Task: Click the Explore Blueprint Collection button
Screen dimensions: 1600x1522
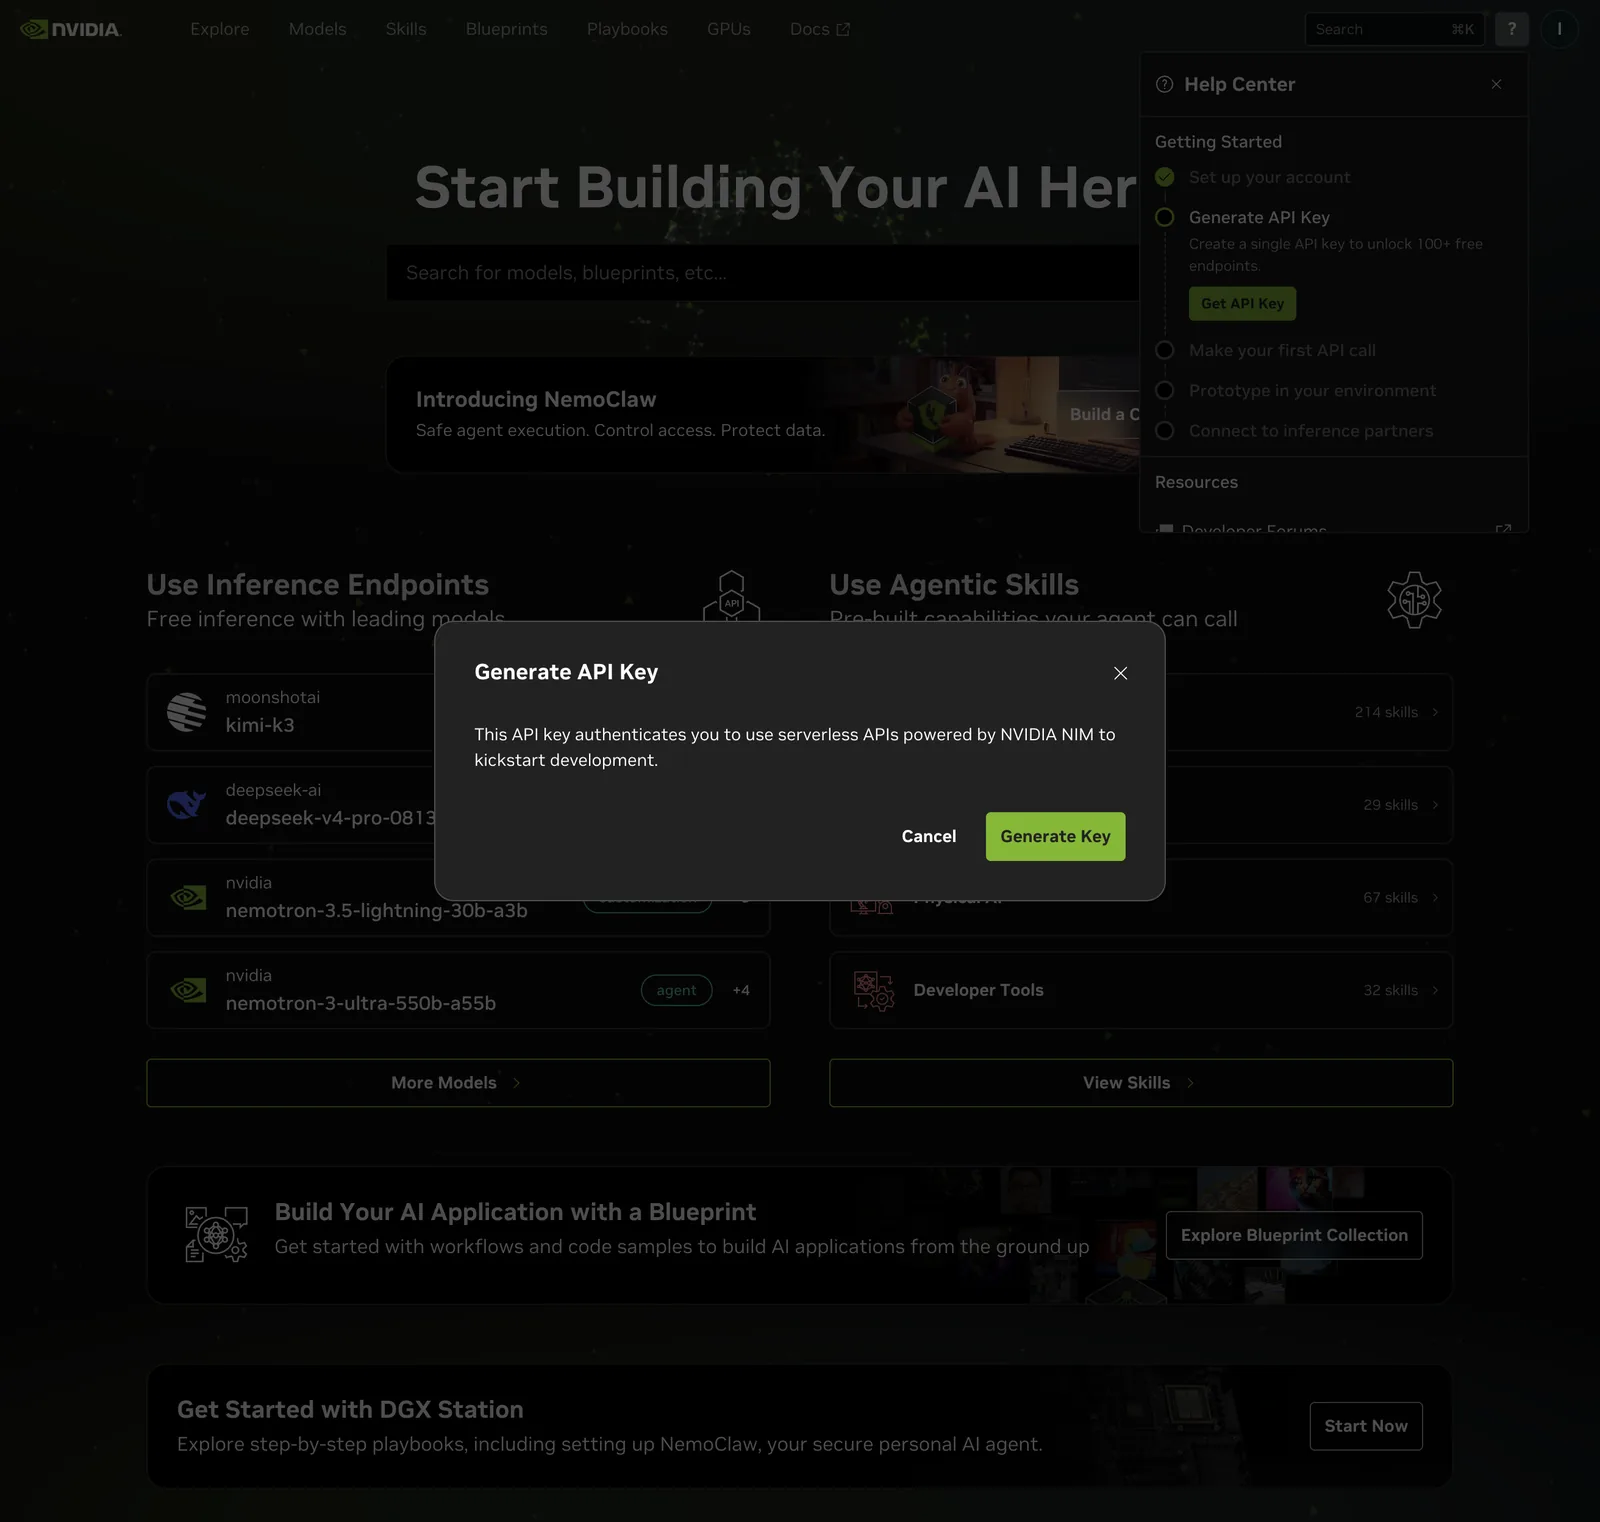Action: click(x=1294, y=1235)
